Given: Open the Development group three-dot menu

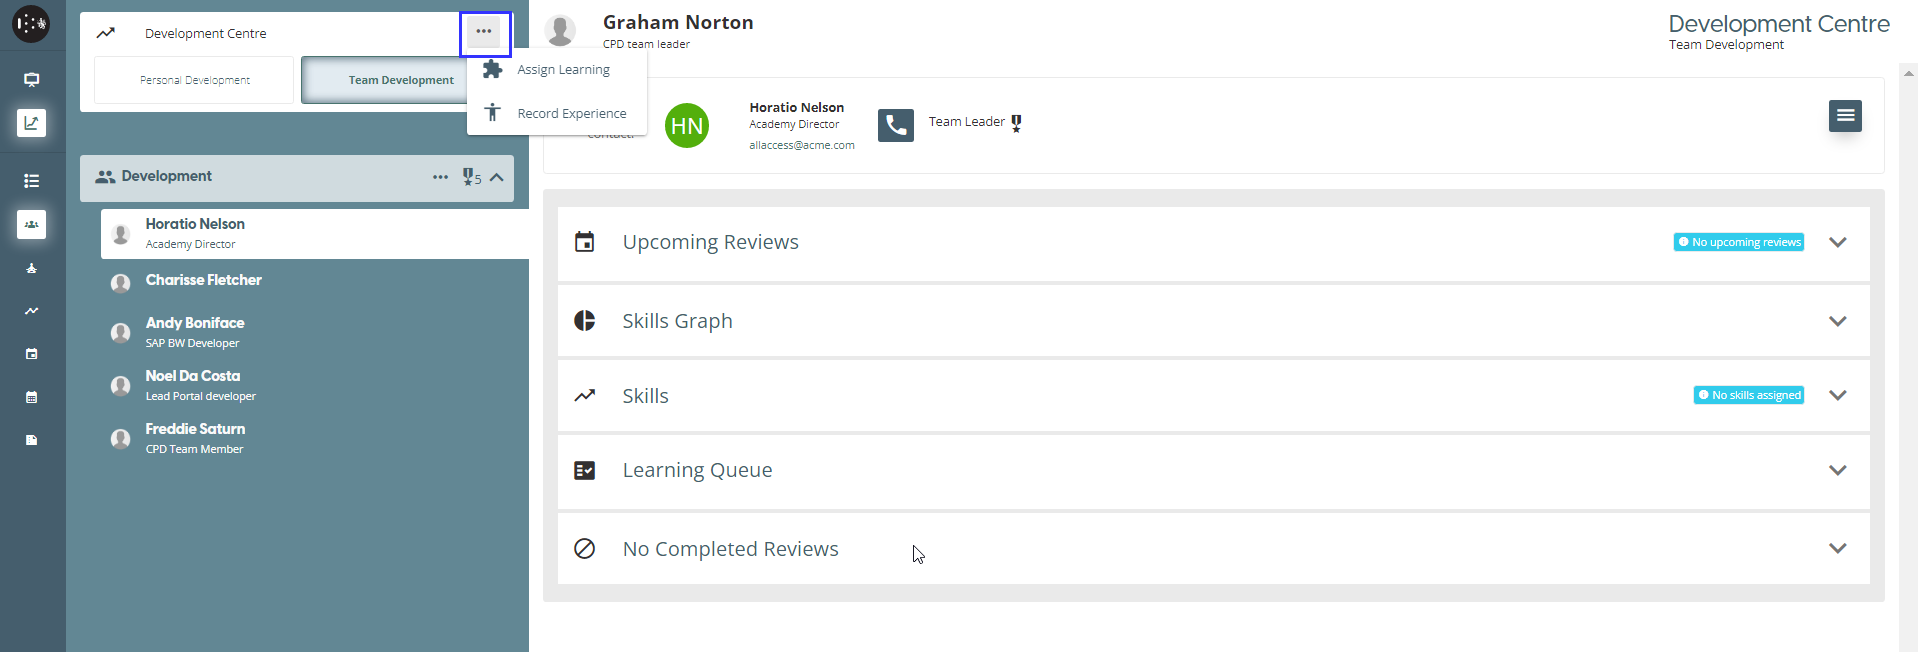Looking at the screenshot, I should tap(440, 177).
